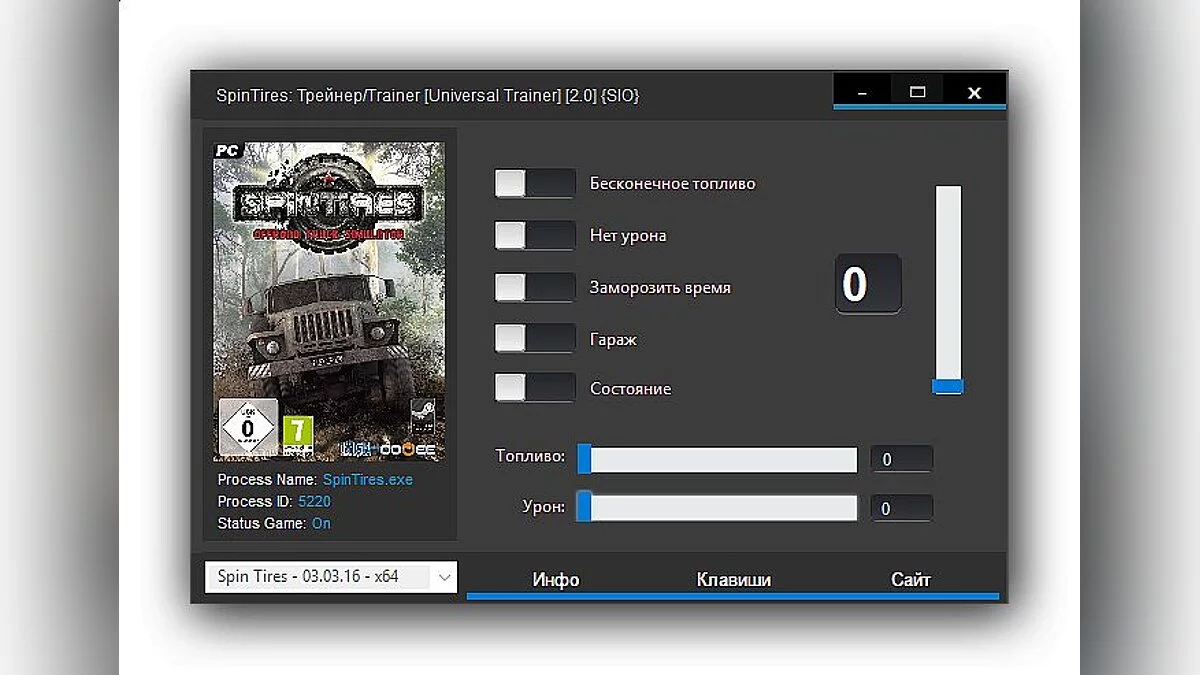Turn on Заморозить время
1200x675 pixels.
[534, 287]
